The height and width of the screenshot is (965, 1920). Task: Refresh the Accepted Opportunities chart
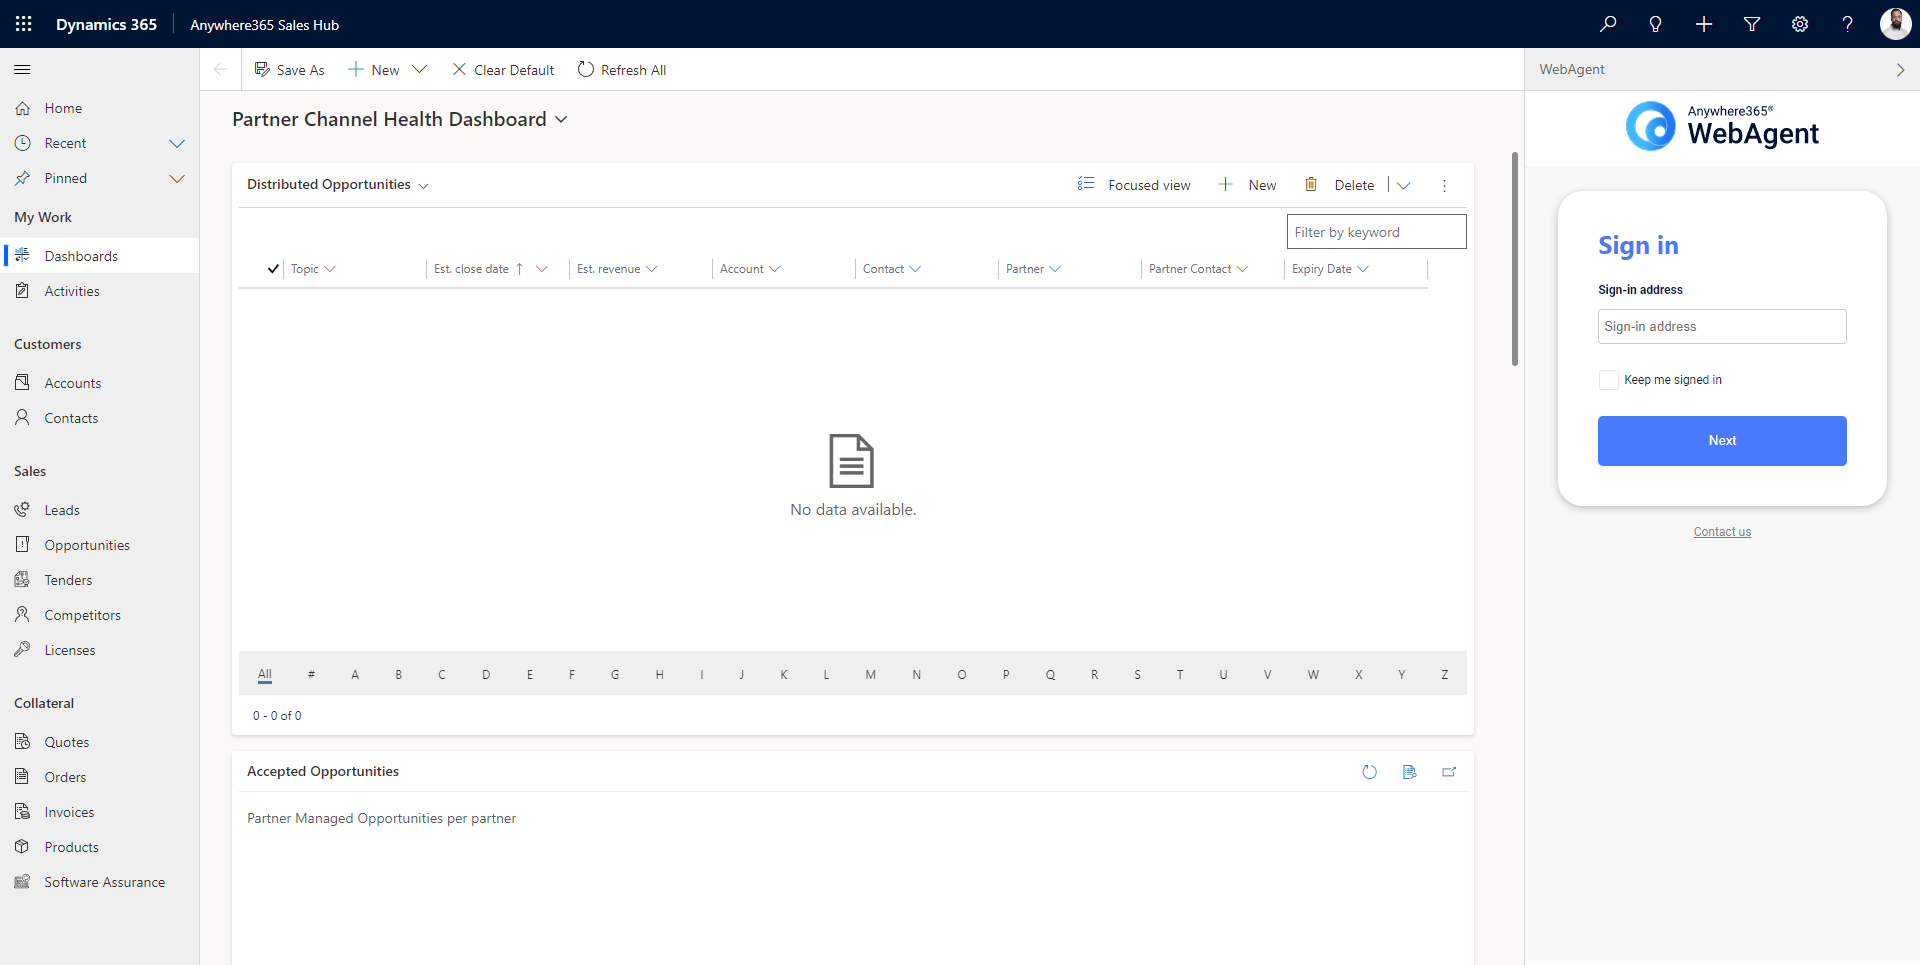(1370, 772)
